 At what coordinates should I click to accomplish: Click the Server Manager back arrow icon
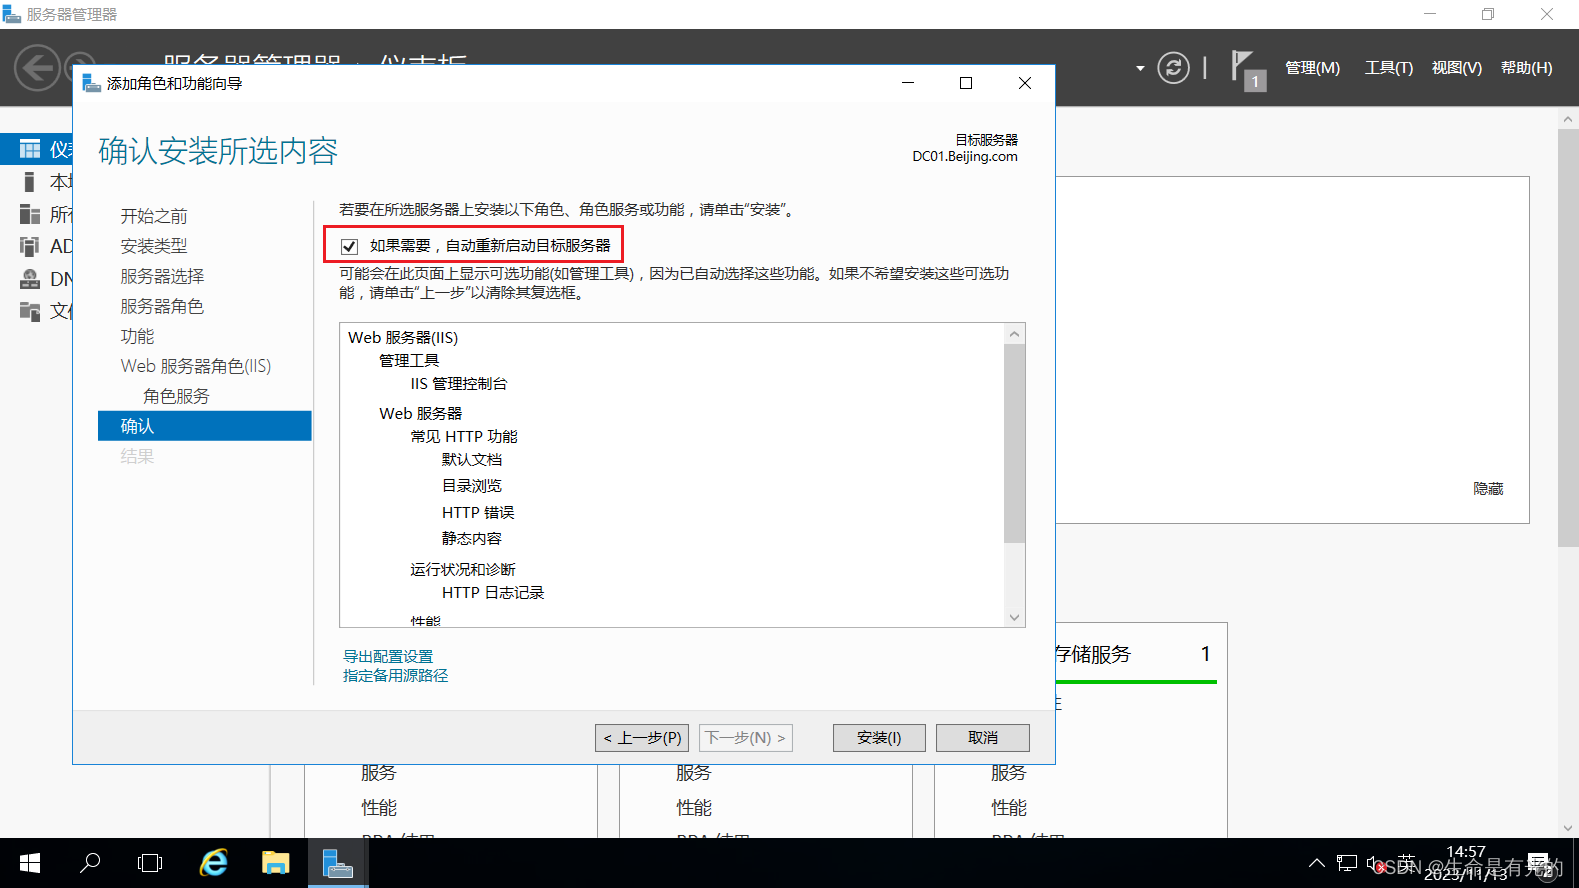37,68
